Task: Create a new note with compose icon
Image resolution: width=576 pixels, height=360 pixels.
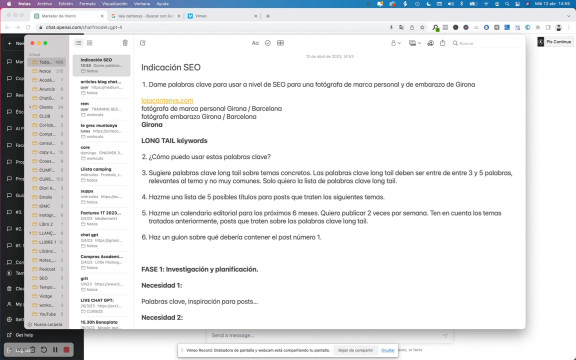Action: tap(143, 43)
